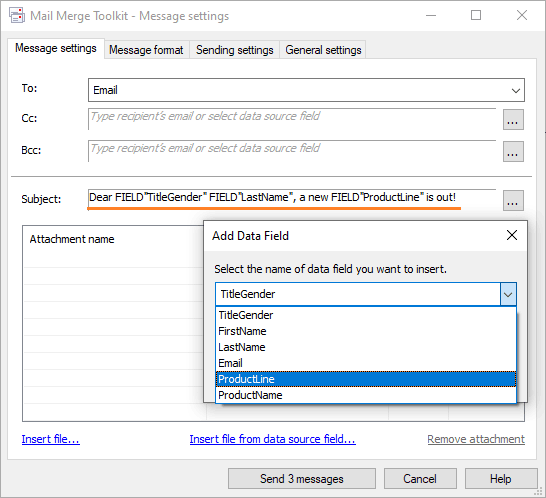Close the Mail Merge Toolkit window
Image resolution: width=546 pixels, height=498 pixels.
(522, 15)
